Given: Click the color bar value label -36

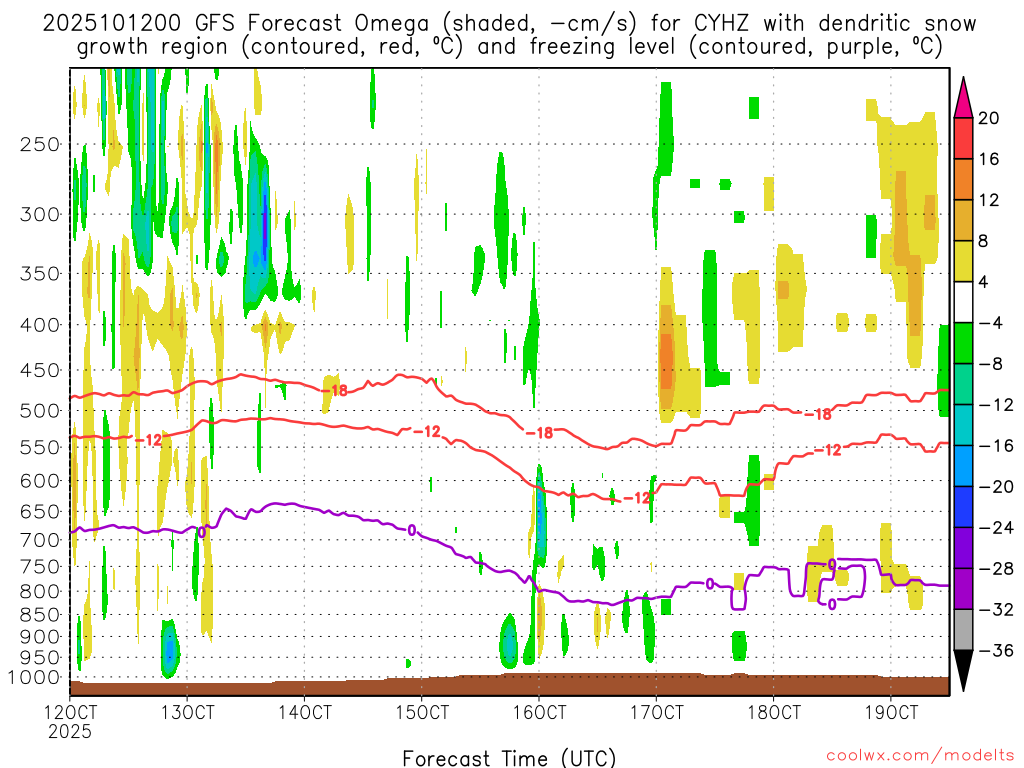Looking at the screenshot, I should click(x=995, y=650).
